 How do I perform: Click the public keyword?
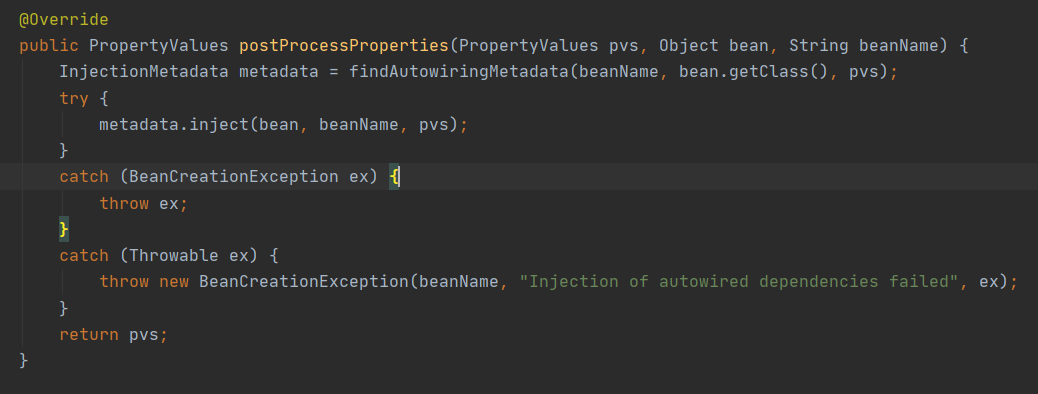(x=49, y=46)
